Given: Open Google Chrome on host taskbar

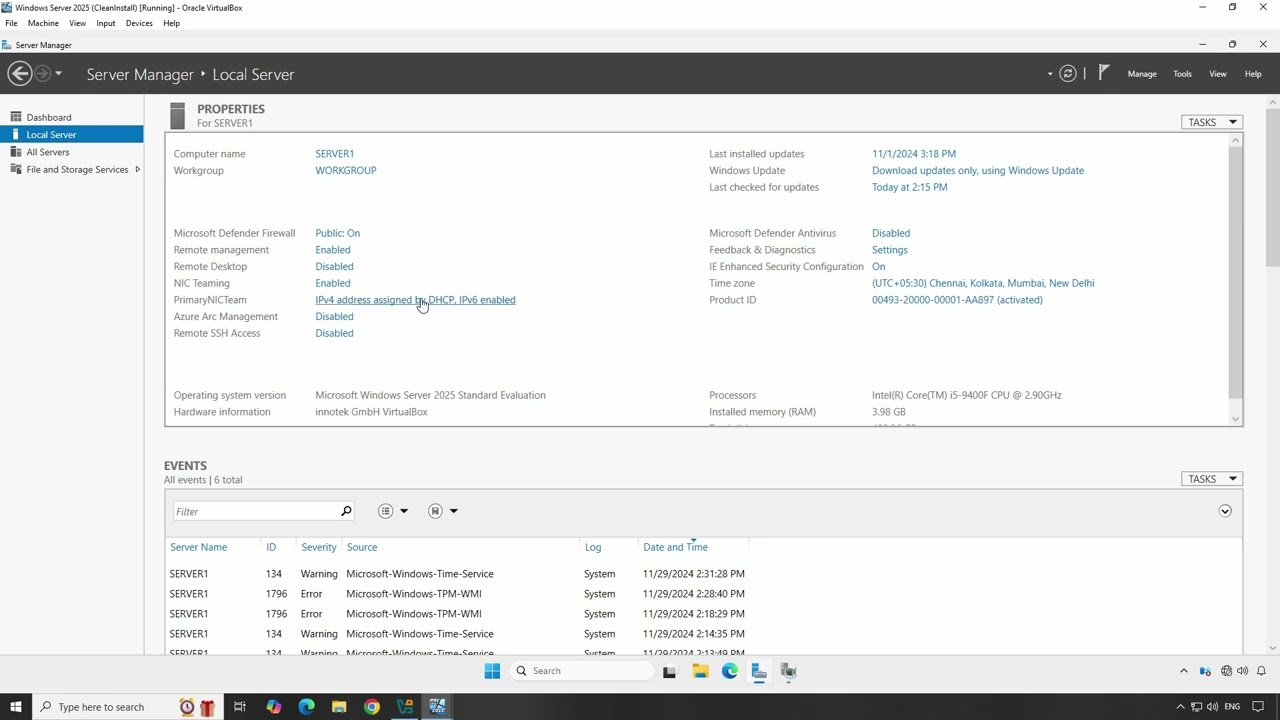Looking at the screenshot, I should (372, 707).
